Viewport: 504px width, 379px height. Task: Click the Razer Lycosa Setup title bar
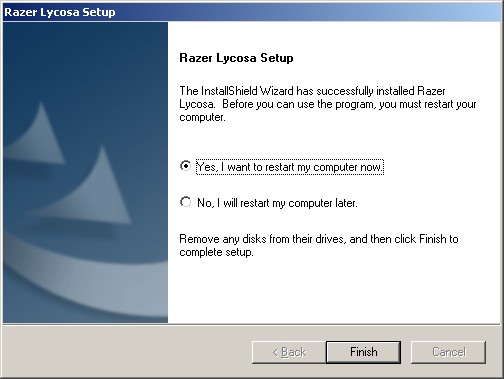252,12
